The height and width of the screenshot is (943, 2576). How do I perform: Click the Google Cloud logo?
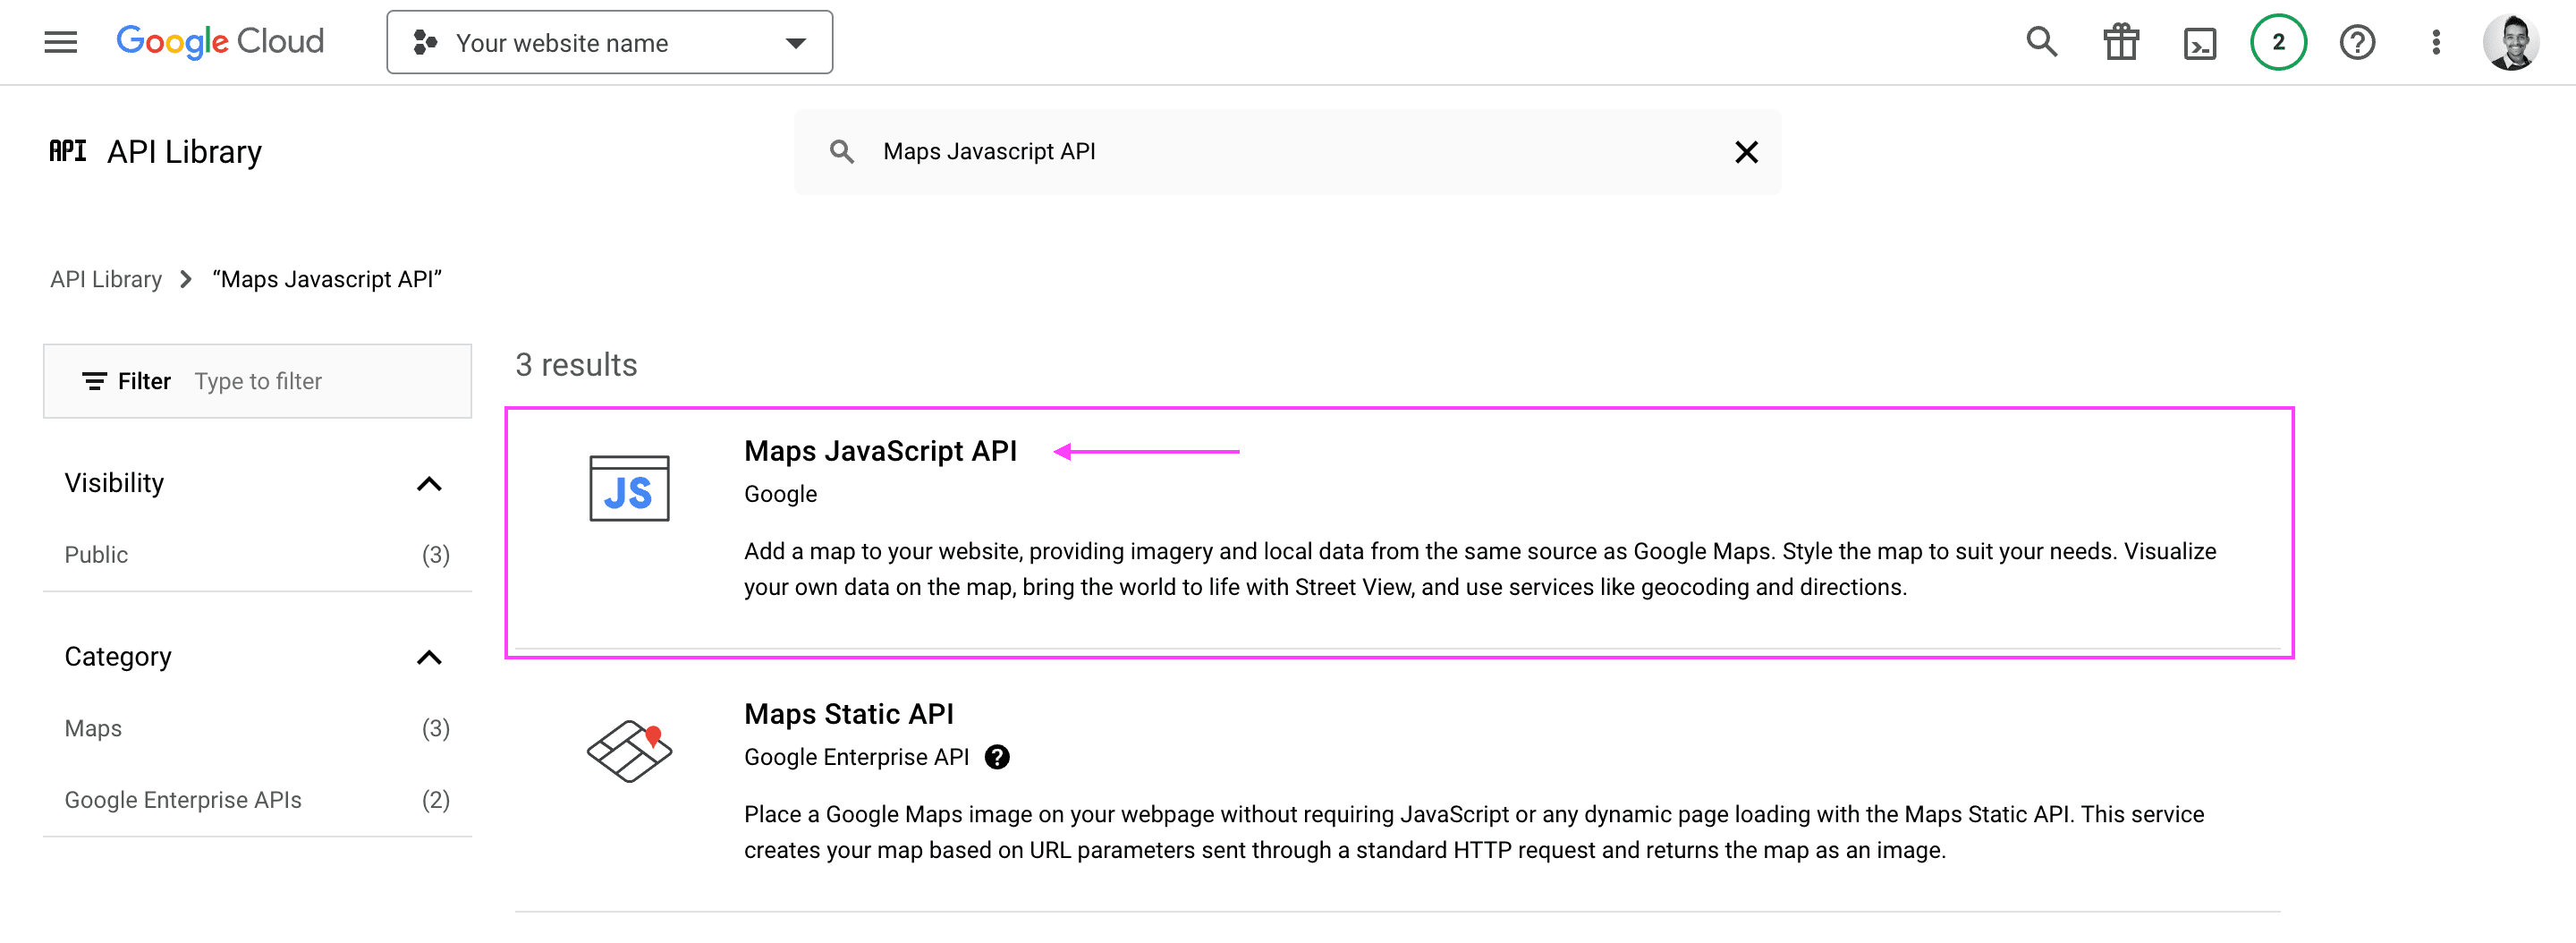pyautogui.click(x=220, y=41)
